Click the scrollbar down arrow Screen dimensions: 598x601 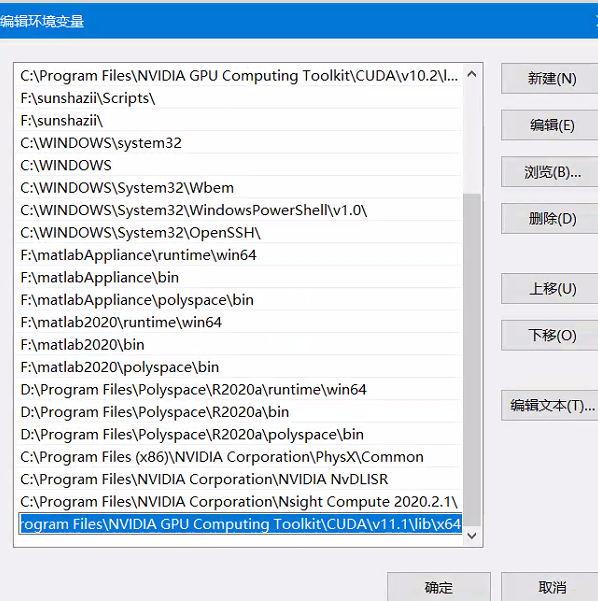[x=472, y=535]
